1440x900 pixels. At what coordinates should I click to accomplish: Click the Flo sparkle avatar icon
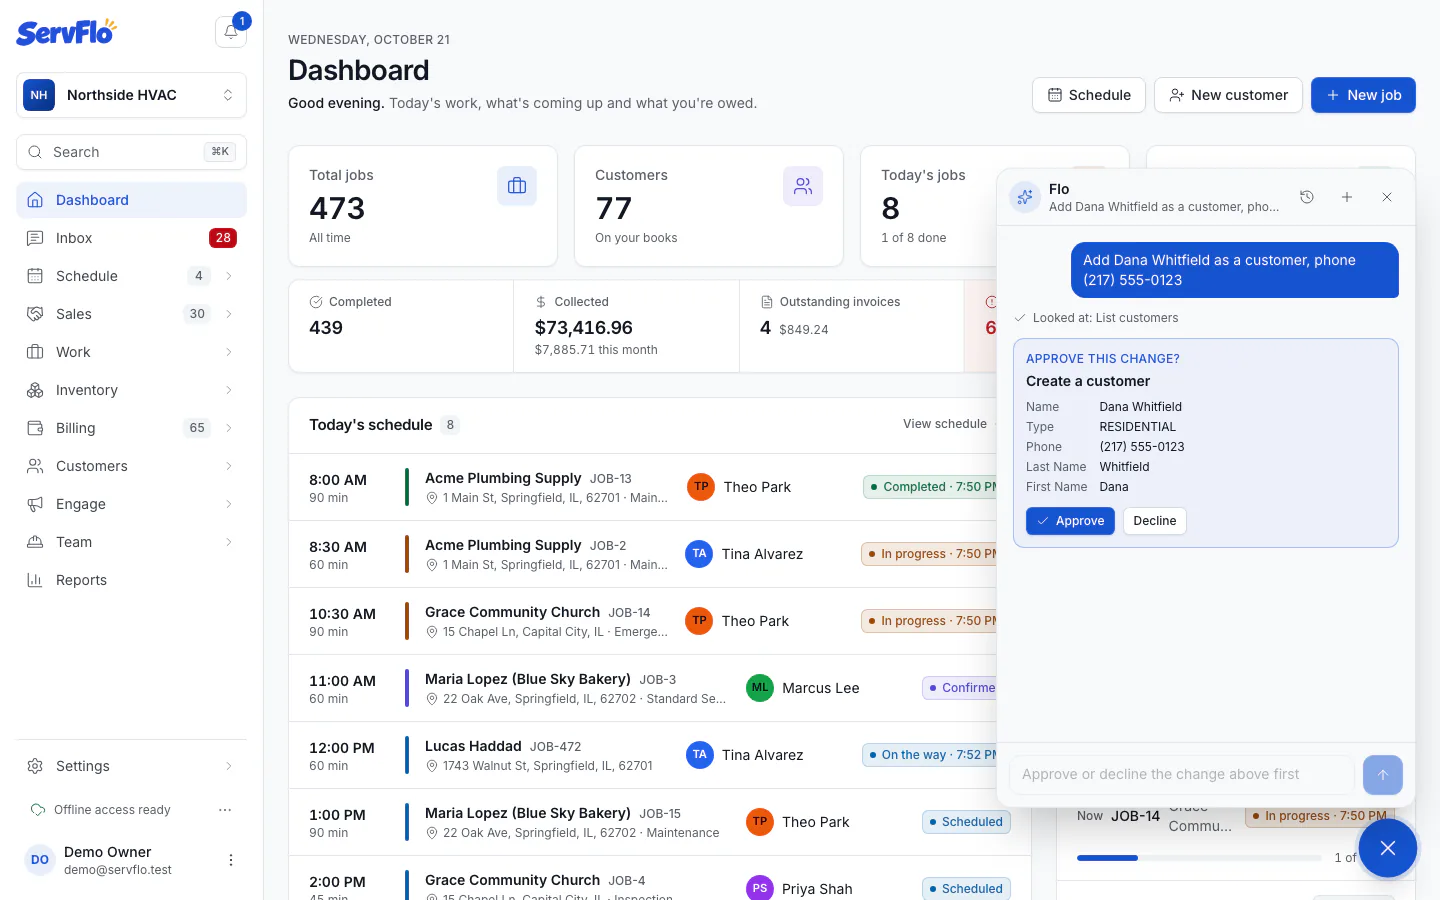point(1025,197)
